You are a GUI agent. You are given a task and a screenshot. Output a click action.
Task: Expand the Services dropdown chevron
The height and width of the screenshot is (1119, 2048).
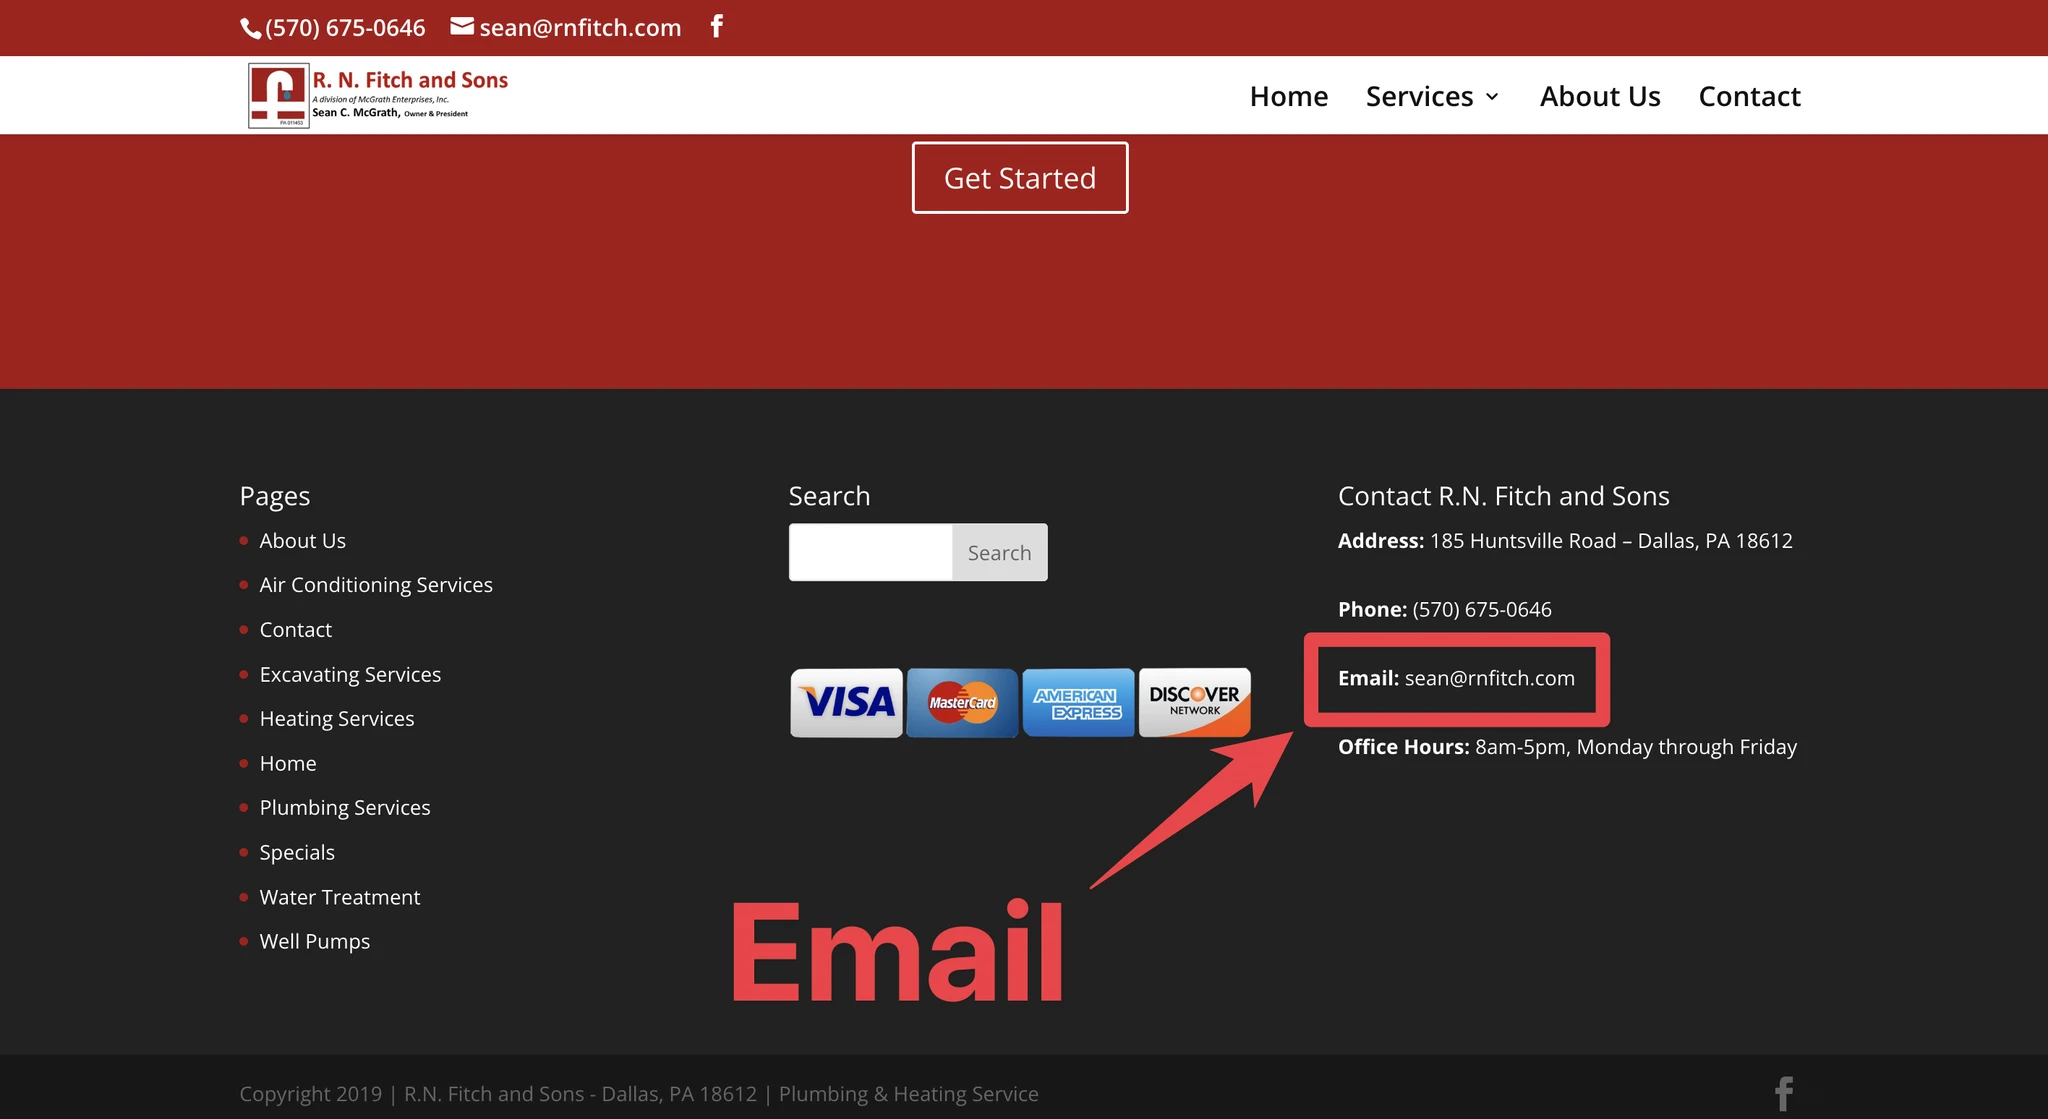point(1492,97)
